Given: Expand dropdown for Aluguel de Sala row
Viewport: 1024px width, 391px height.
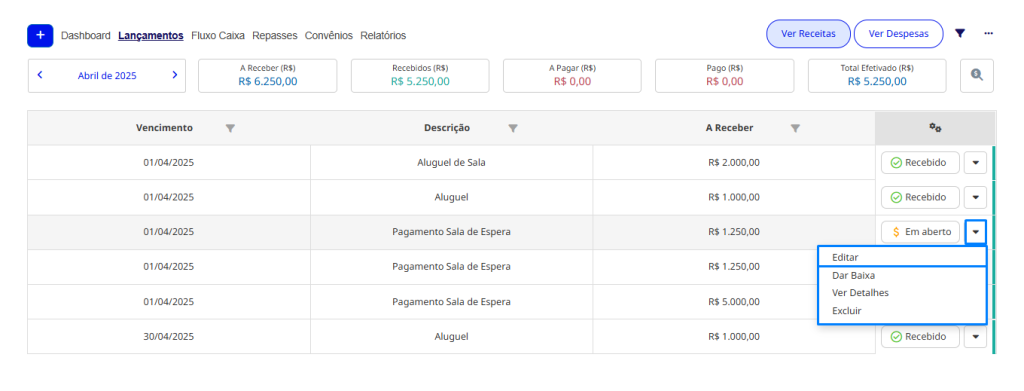Looking at the screenshot, I should [976, 163].
